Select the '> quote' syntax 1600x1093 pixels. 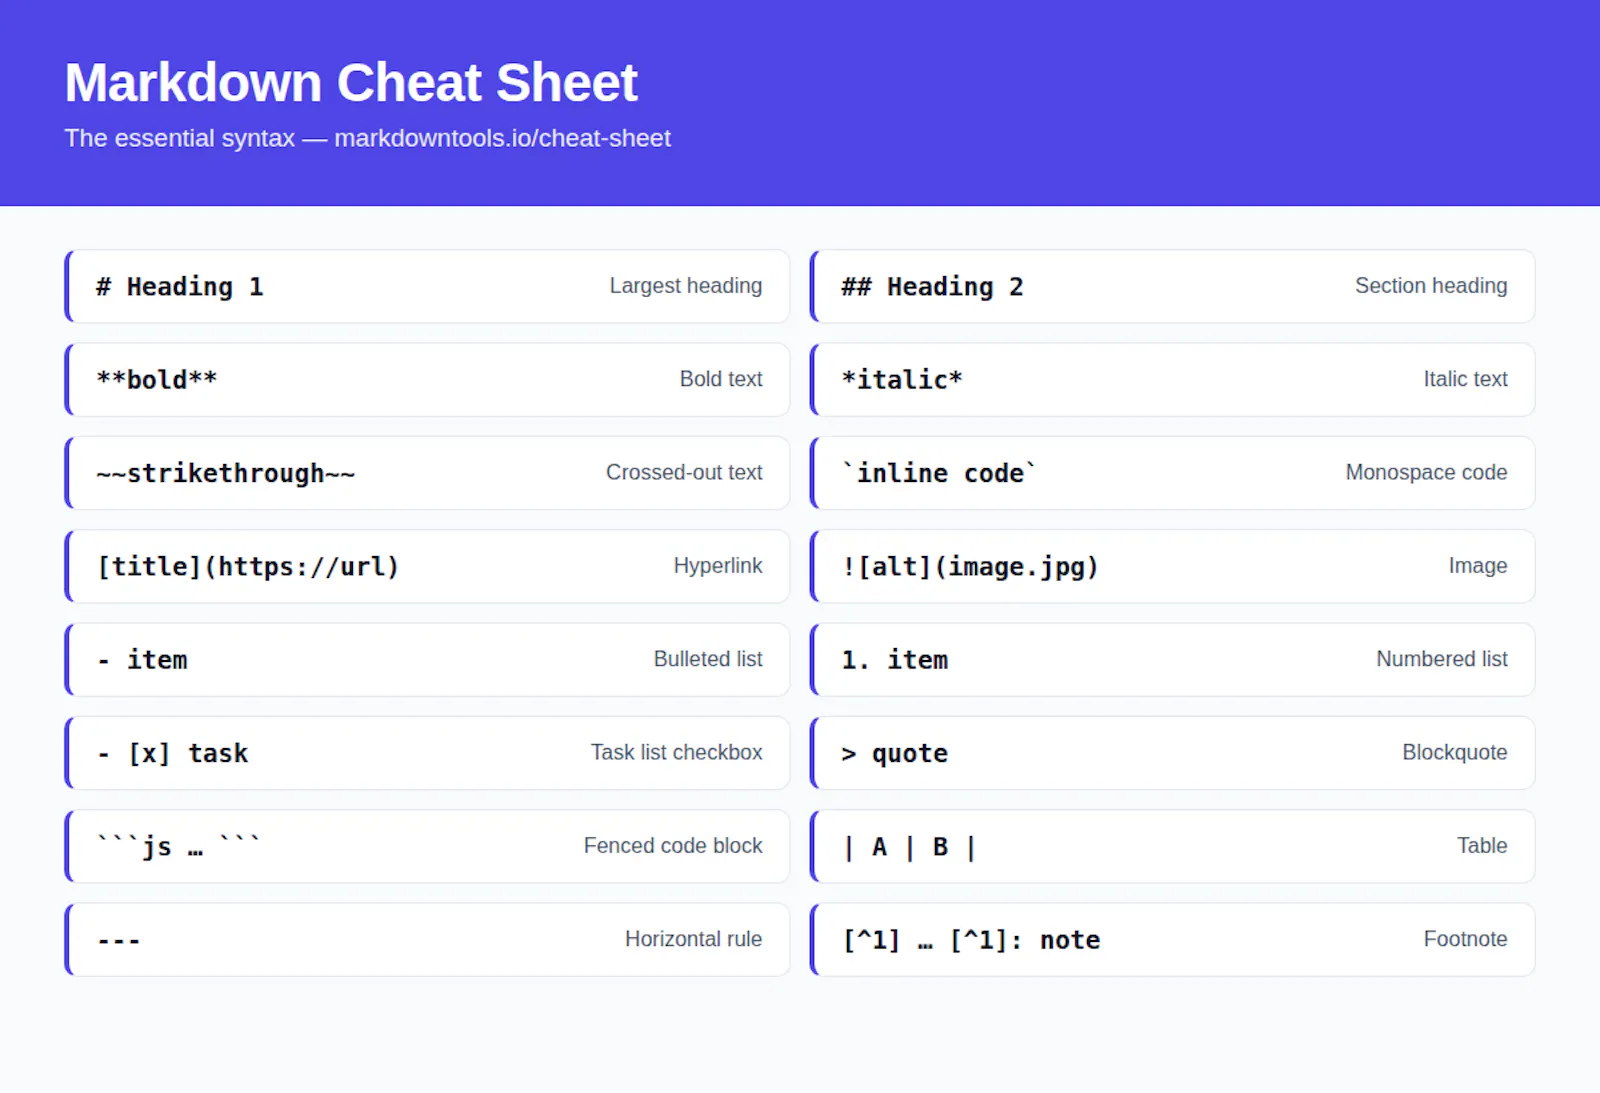pos(895,754)
